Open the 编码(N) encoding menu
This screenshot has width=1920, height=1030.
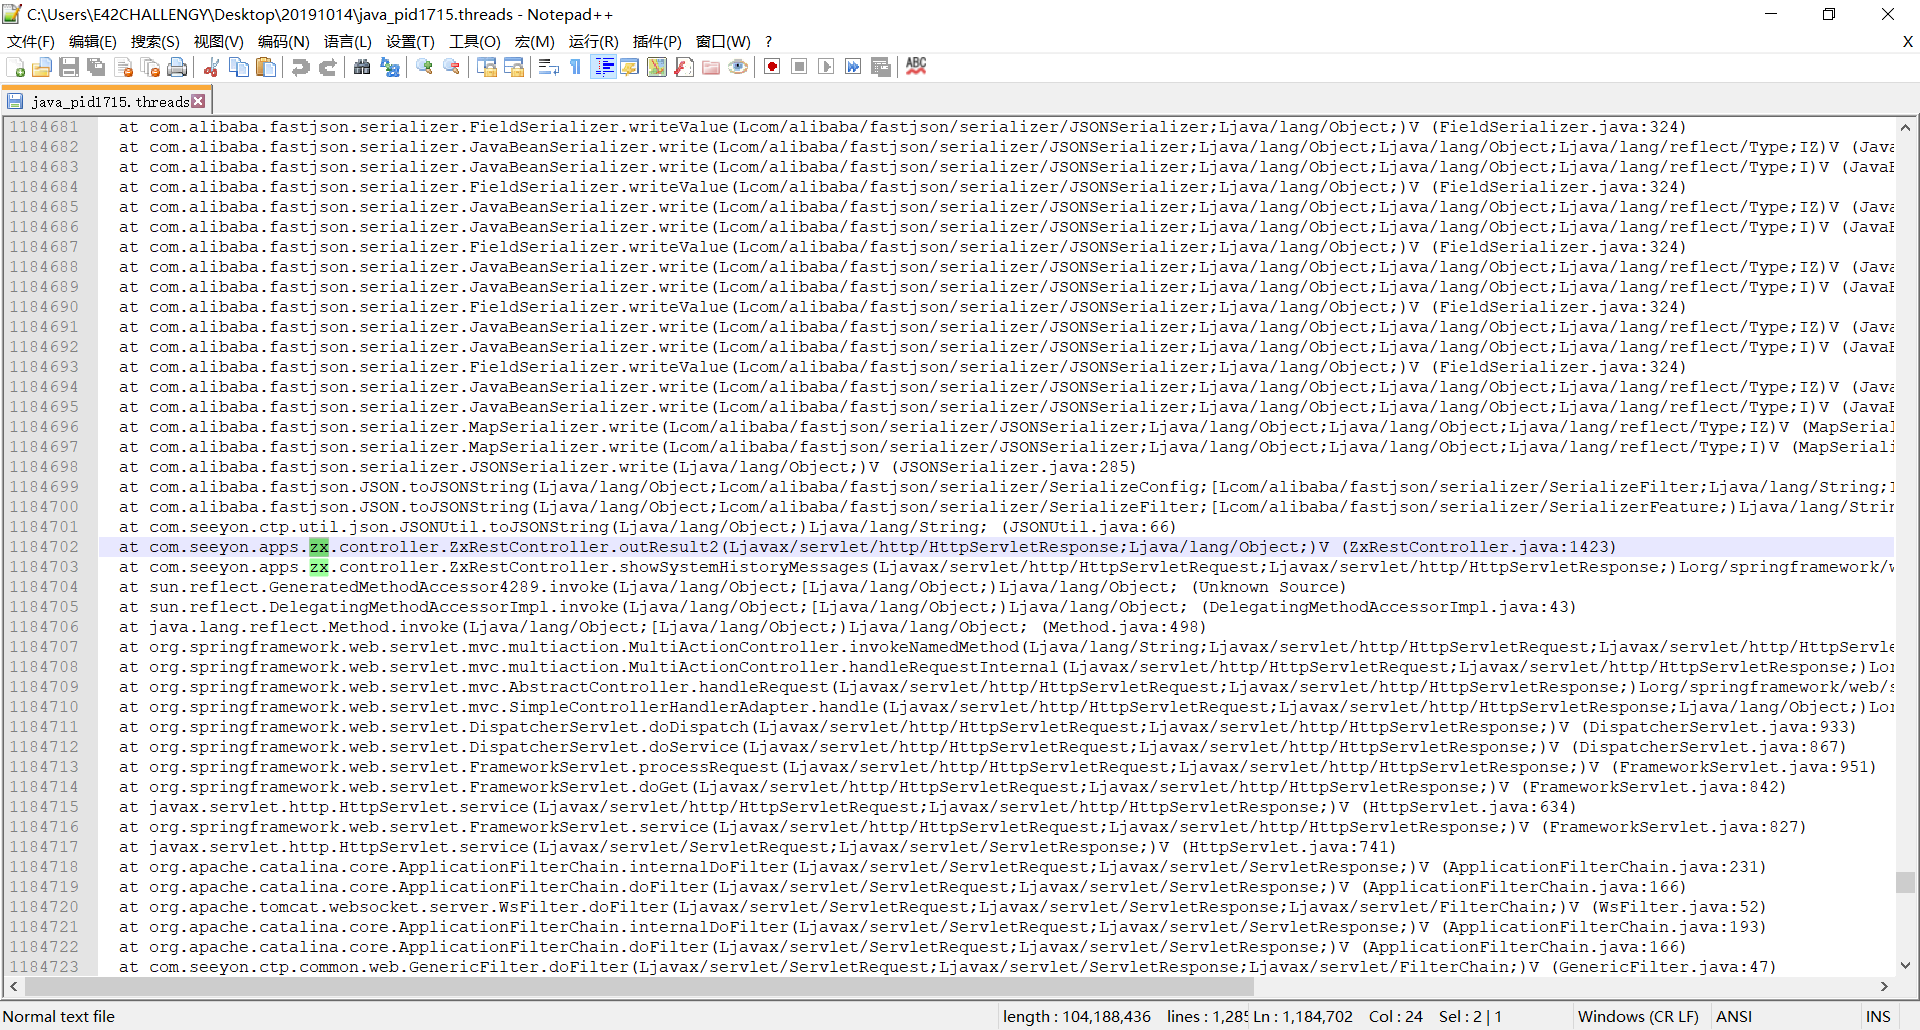click(x=283, y=41)
